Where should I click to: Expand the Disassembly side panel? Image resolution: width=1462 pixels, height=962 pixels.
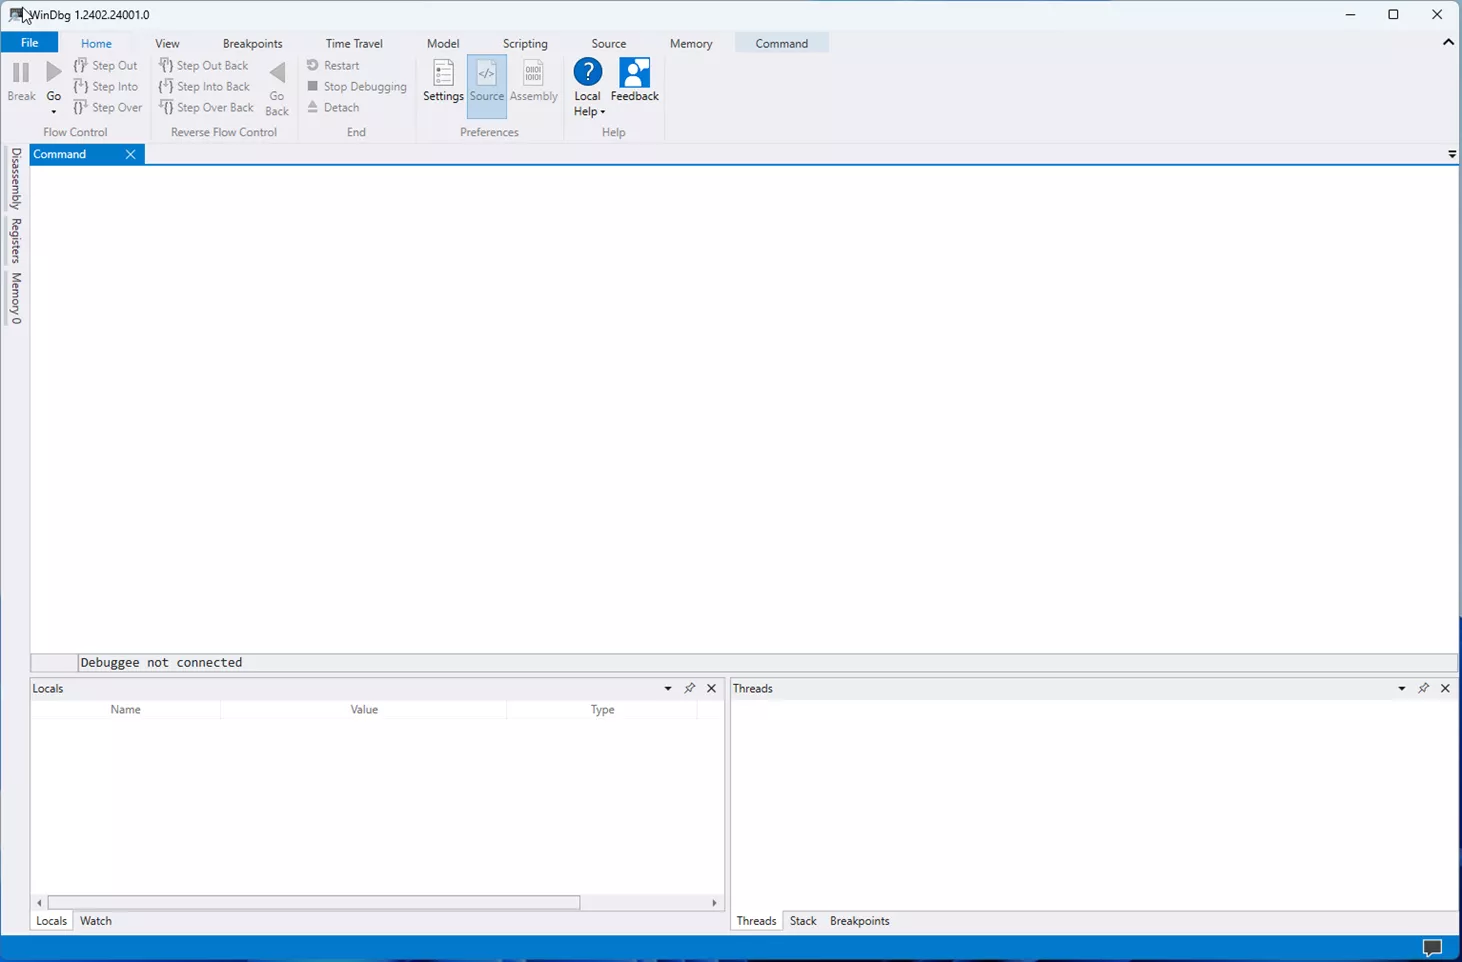coord(15,179)
